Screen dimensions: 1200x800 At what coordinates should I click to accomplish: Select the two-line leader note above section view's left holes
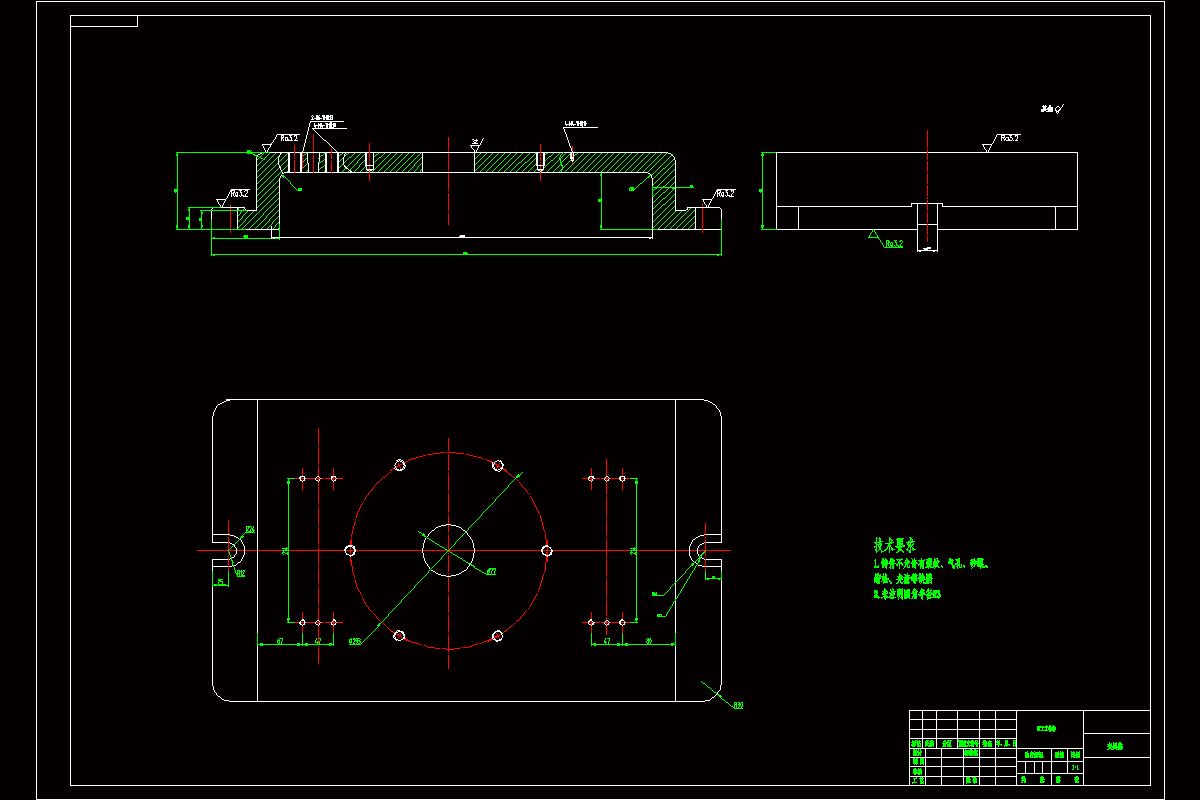click(x=327, y=122)
